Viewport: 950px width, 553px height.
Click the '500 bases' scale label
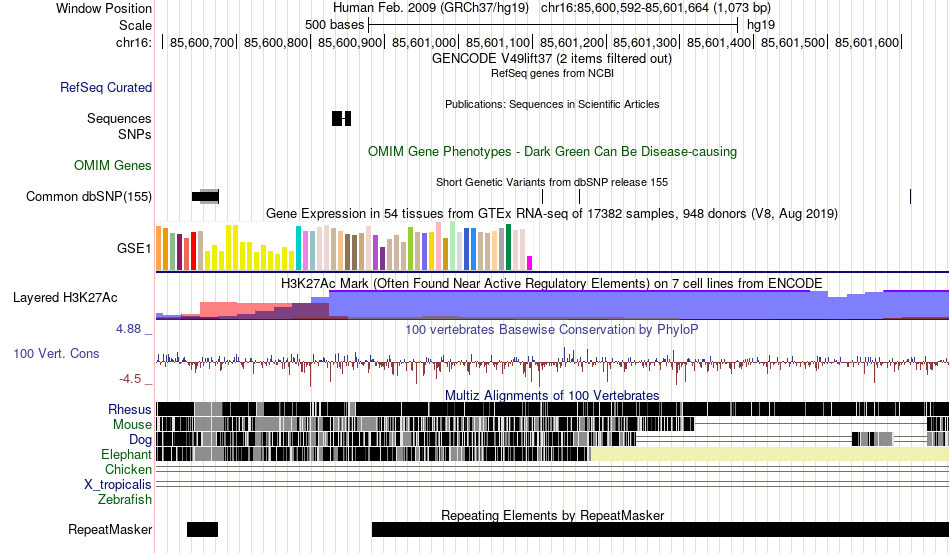tap(334, 25)
